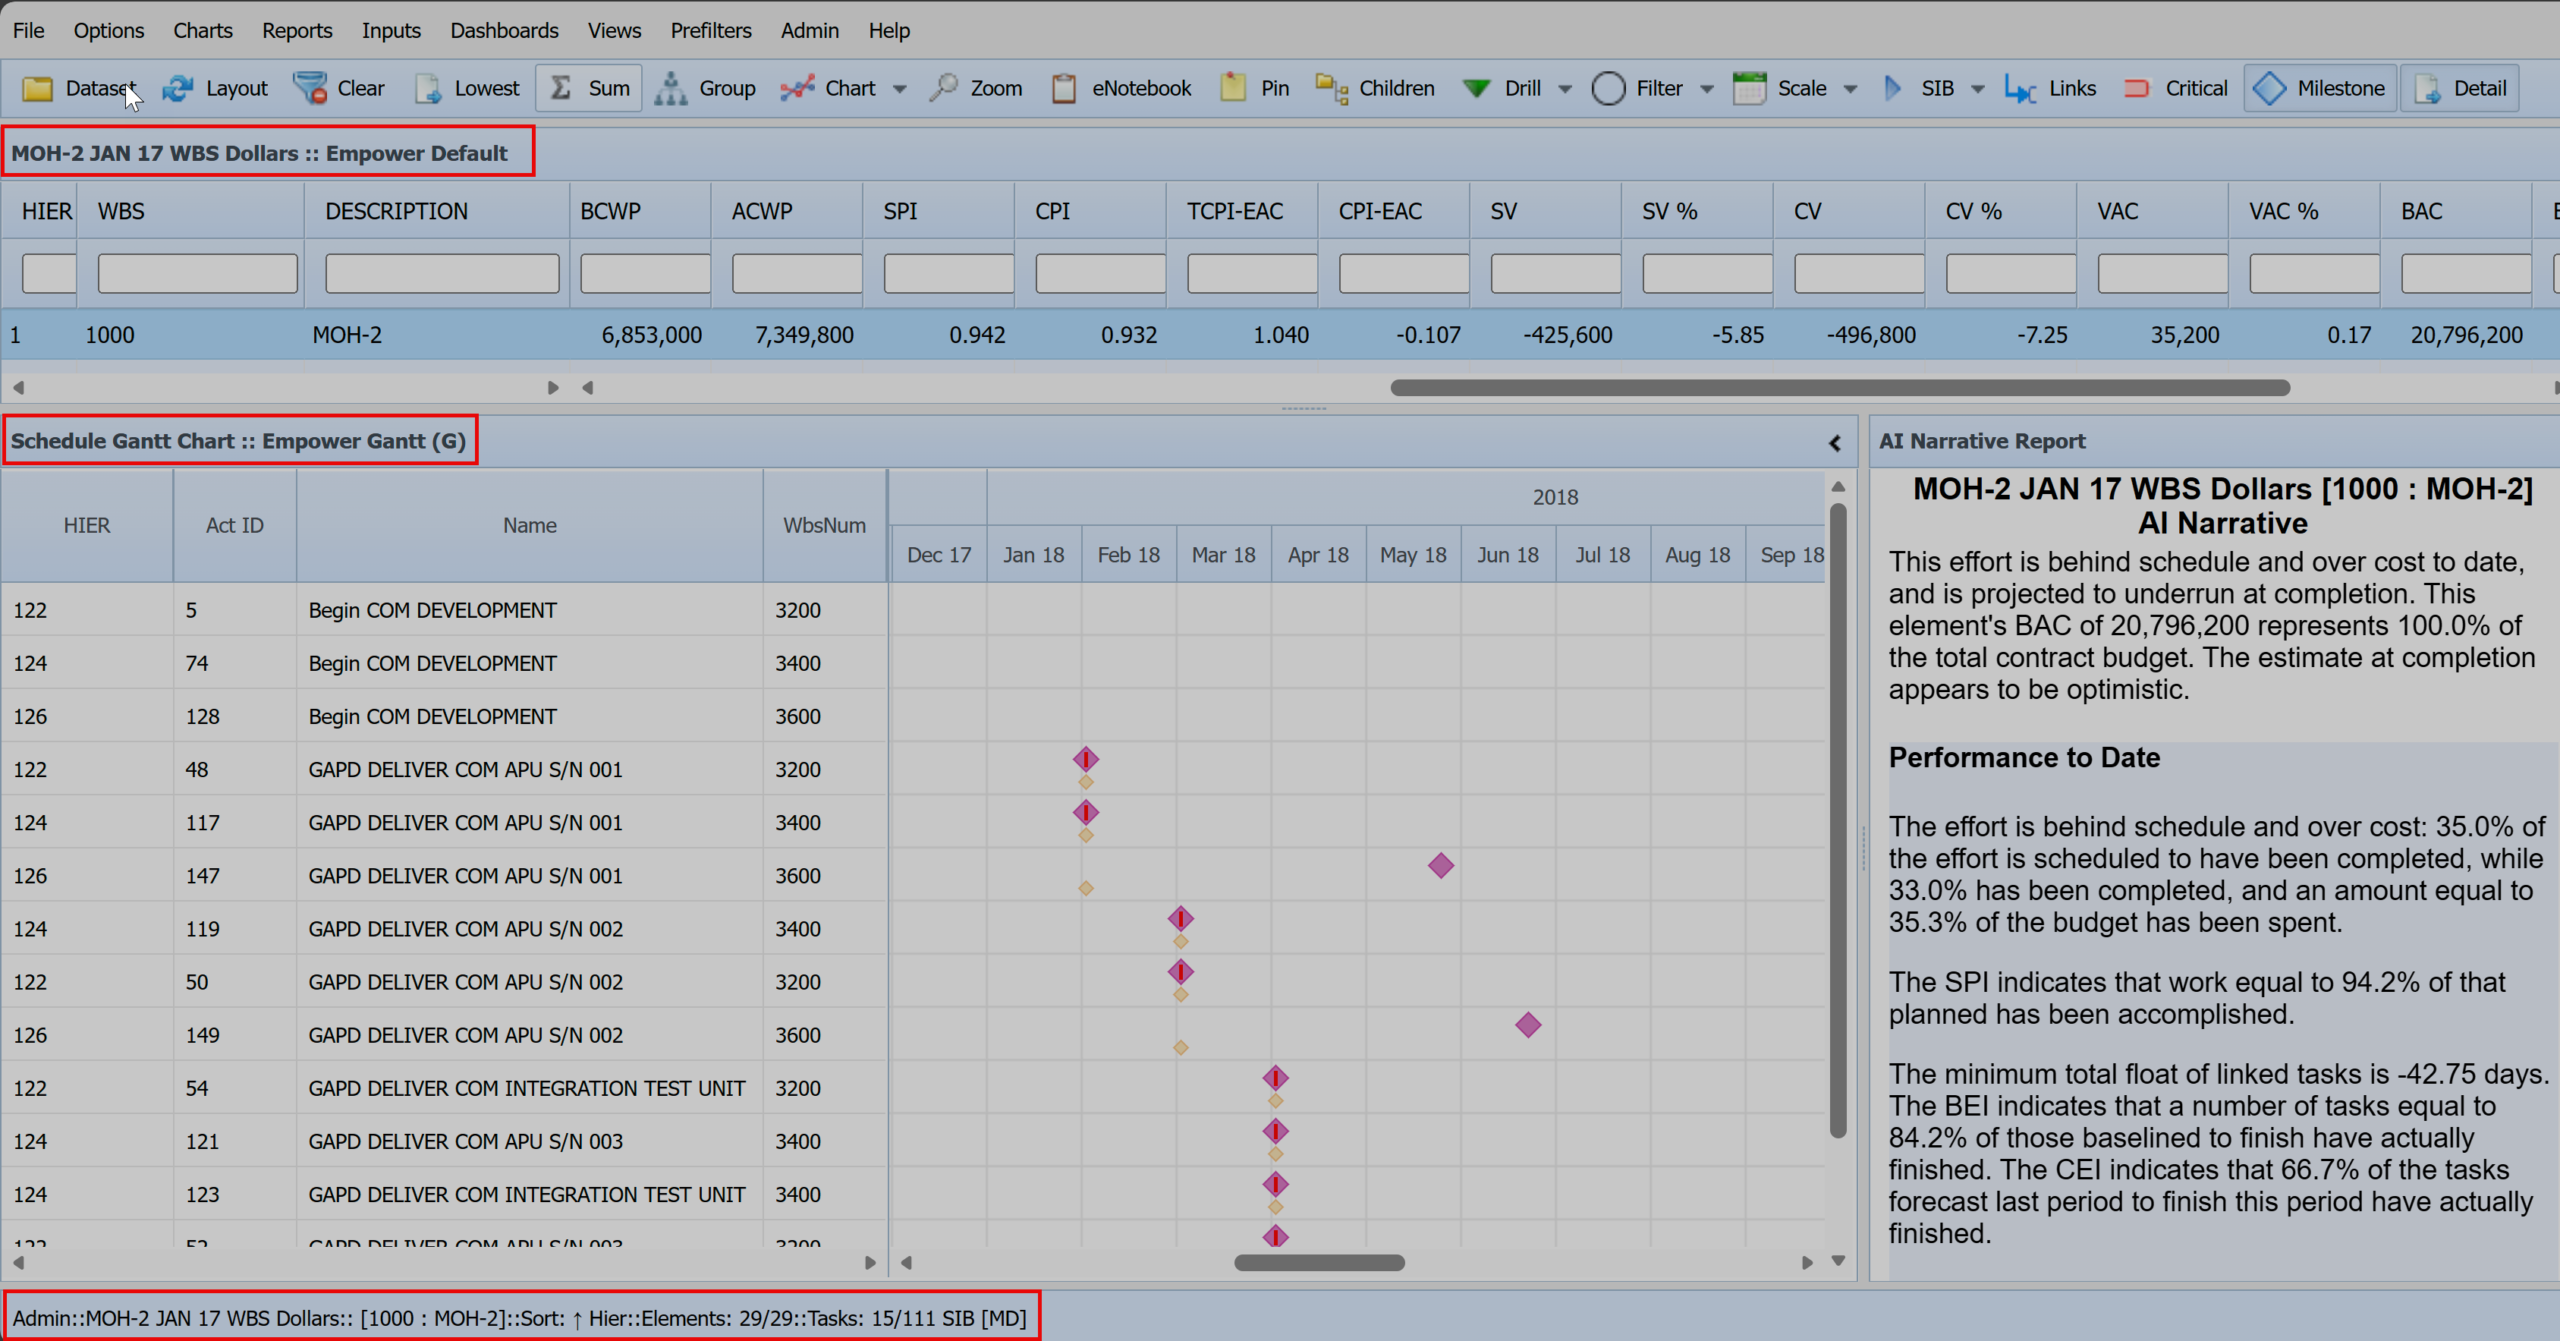The height and width of the screenshot is (1341, 2560).
Task: Show Children elements
Action: click(1374, 88)
